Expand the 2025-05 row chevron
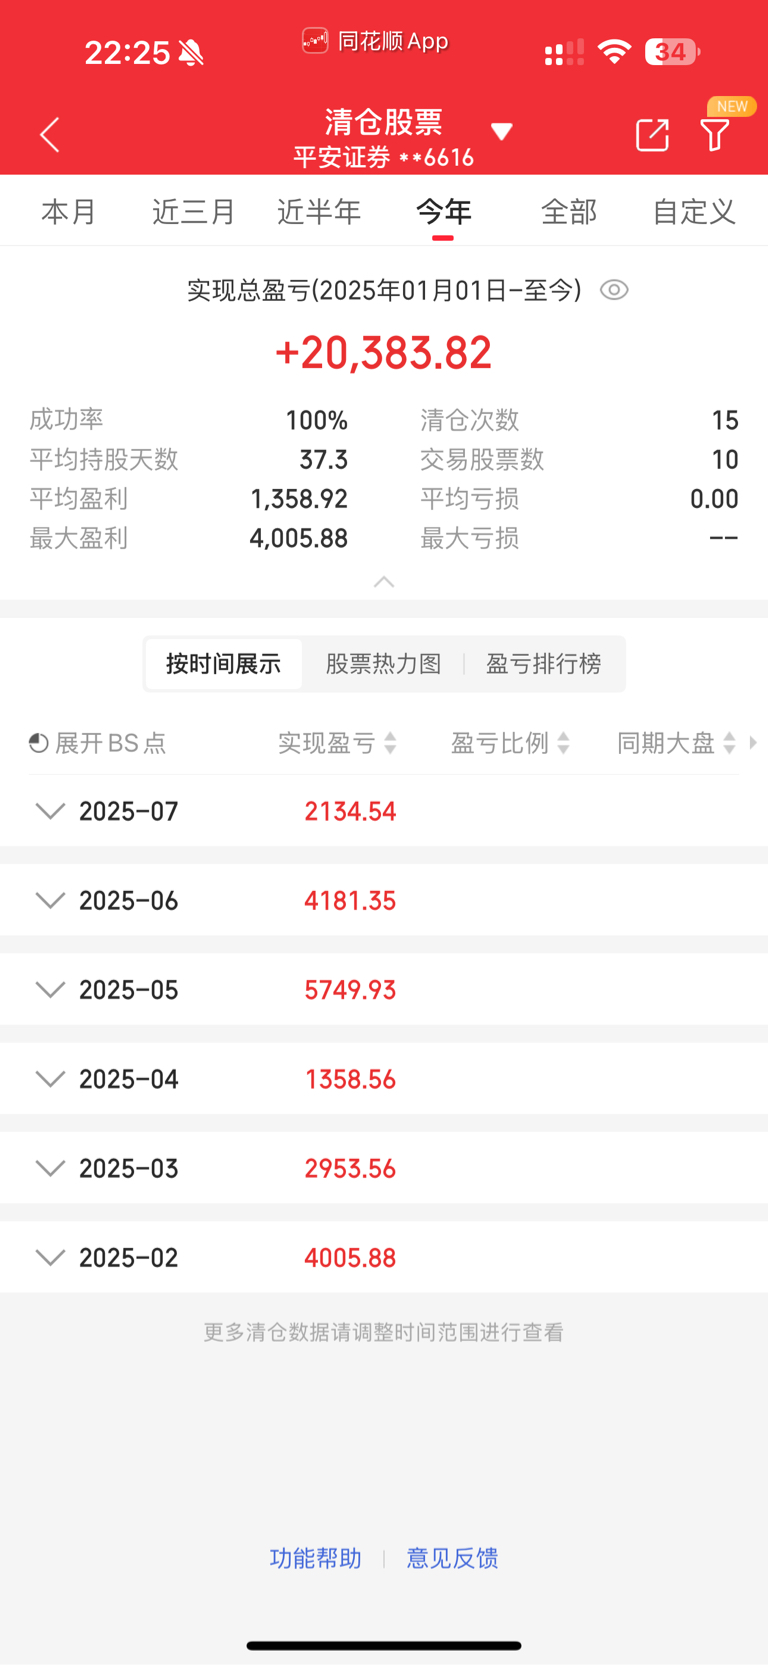 point(50,989)
